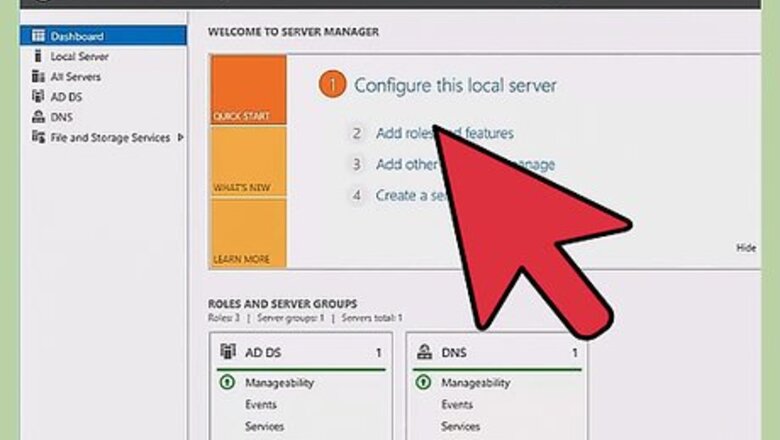780x440 pixels.
Task: Open Events in AD DS tile
Action: [261, 404]
